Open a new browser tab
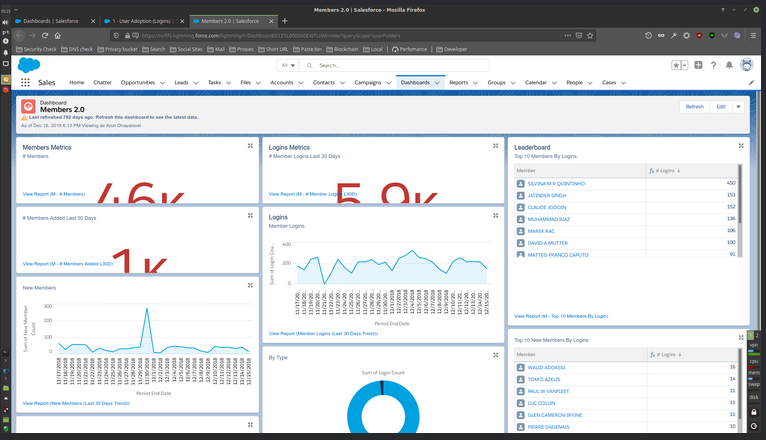This screenshot has width=766, height=440. click(x=285, y=21)
